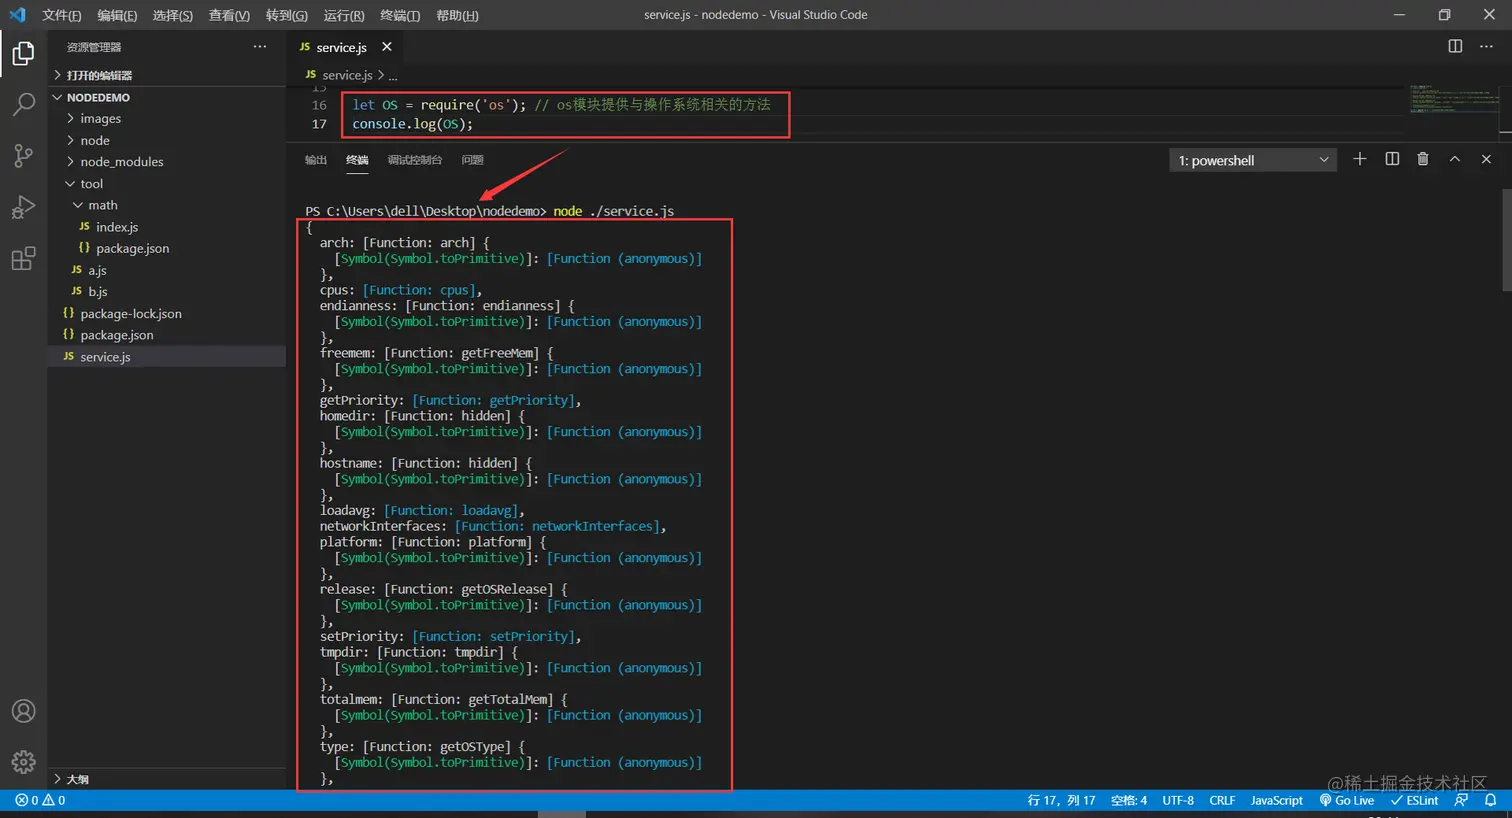Expand the node_modules folder
This screenshot has width=1512, height=818.
tap(167, 162)
